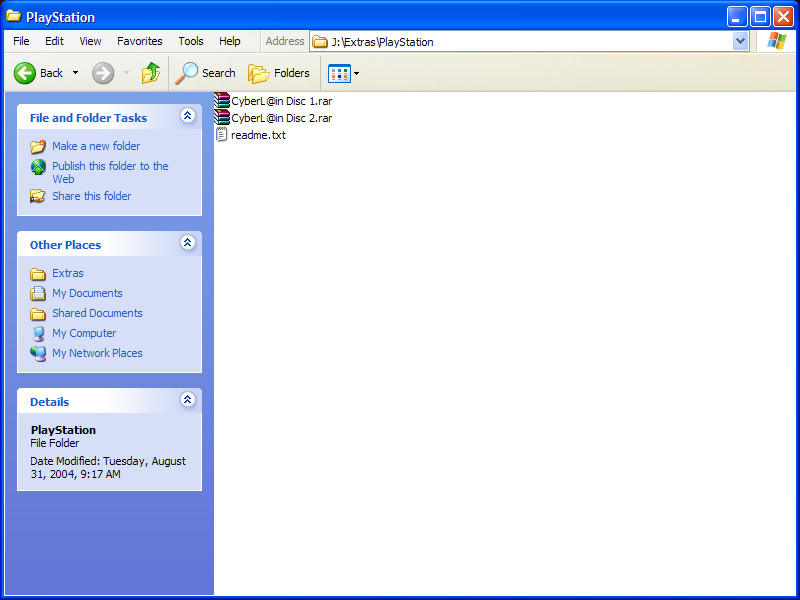Viewport: 800px width, 600px height.
Task: Select the CyberL@in Disc 2.rar archive icon
Action: tap(222, 118)
